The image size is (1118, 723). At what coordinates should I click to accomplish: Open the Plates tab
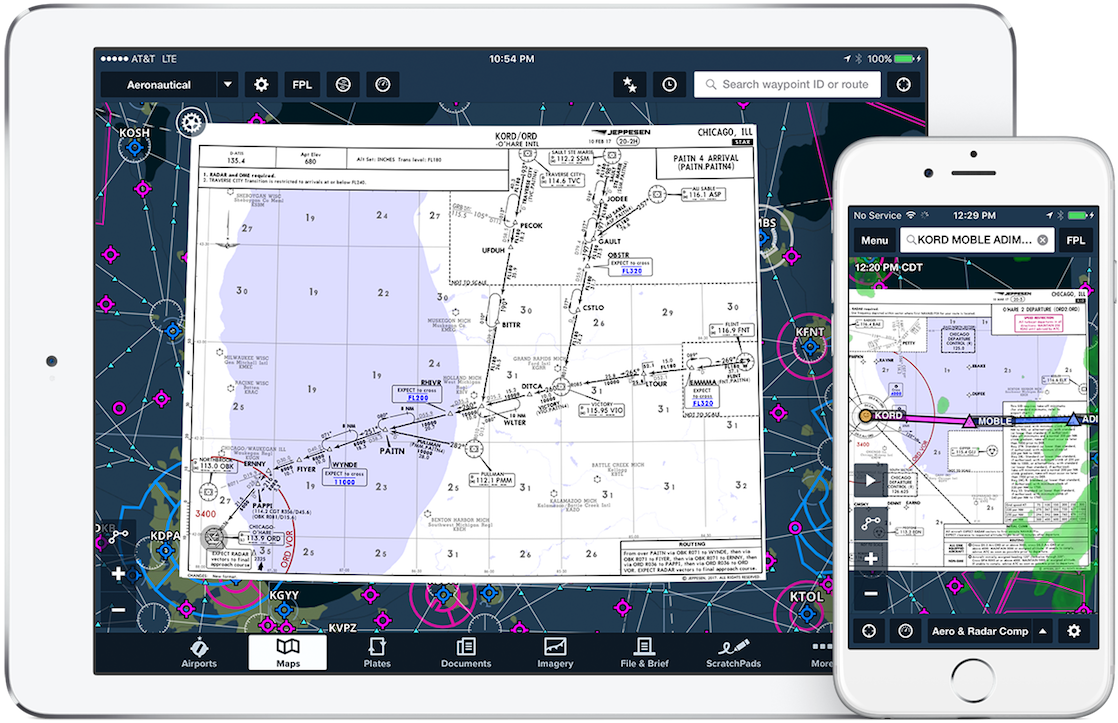[x=377, y=652]
